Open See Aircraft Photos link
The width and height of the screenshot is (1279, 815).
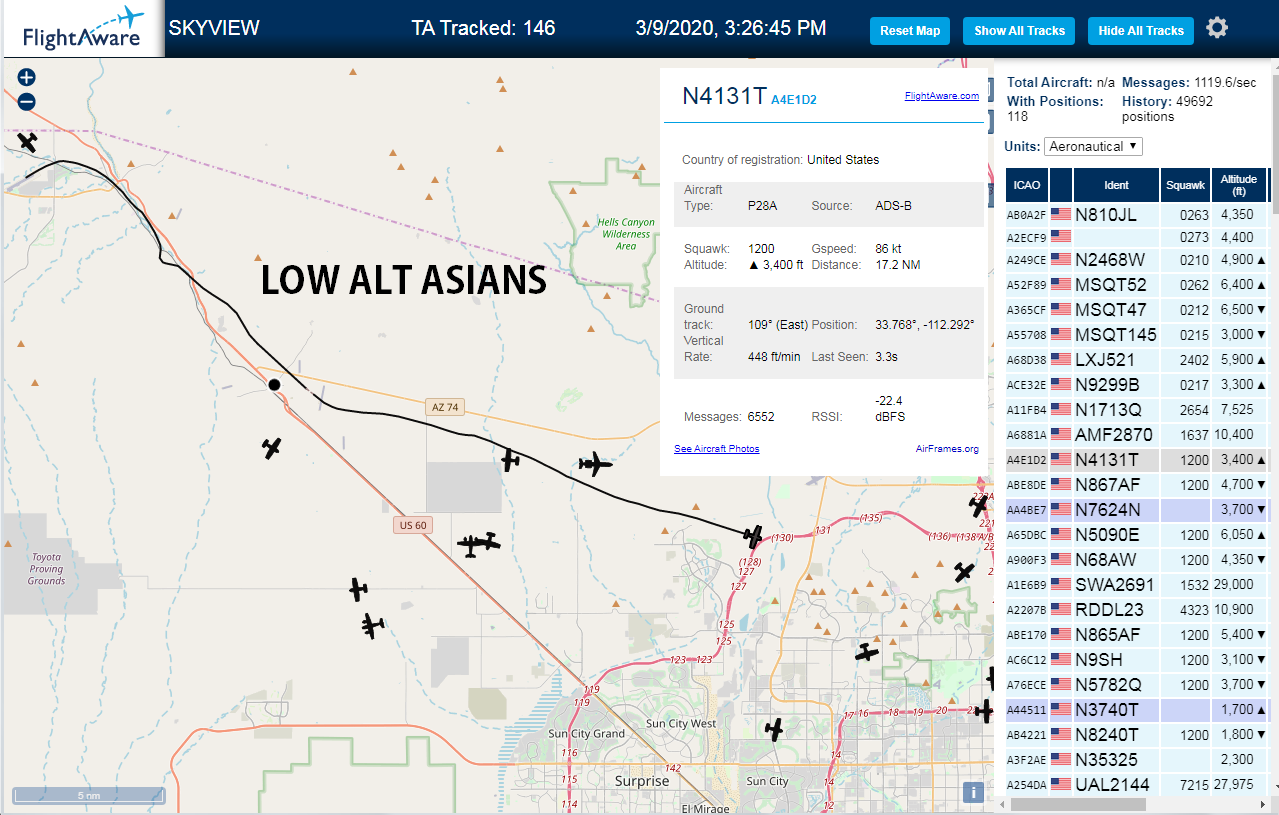[x=716, y=449]
